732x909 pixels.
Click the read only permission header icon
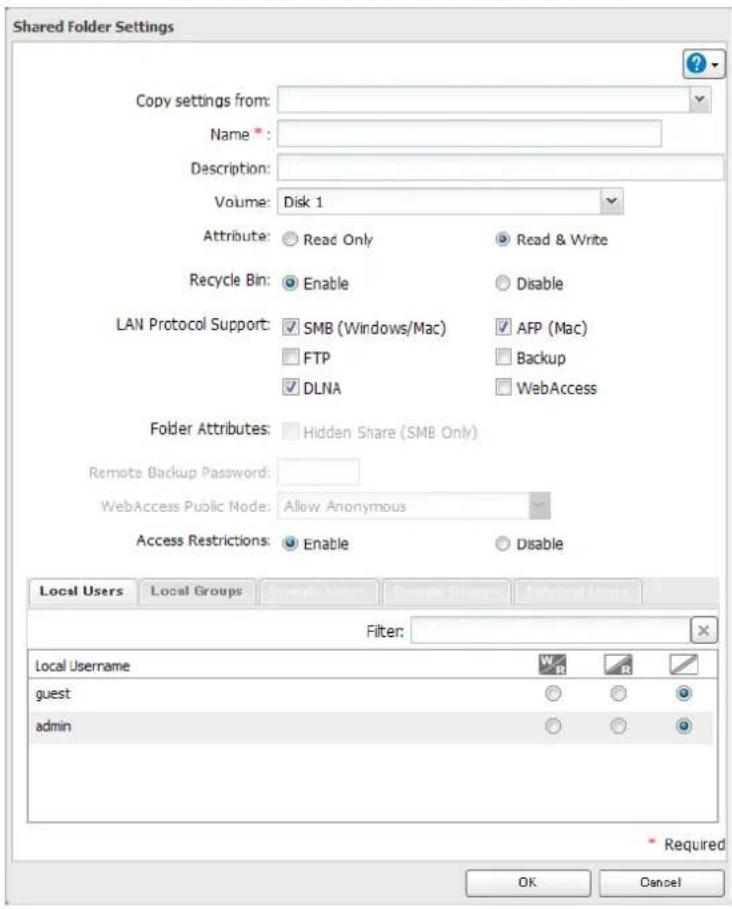click(x=618, y=664)
